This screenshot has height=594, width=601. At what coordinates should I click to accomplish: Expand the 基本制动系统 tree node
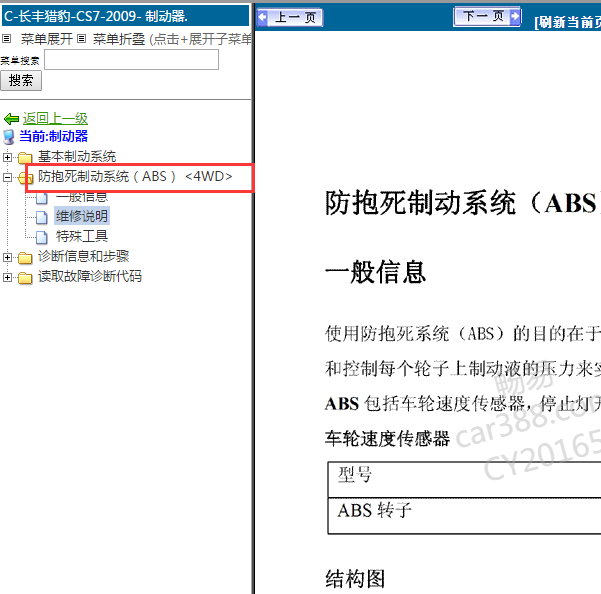click(x=8, y=157)
